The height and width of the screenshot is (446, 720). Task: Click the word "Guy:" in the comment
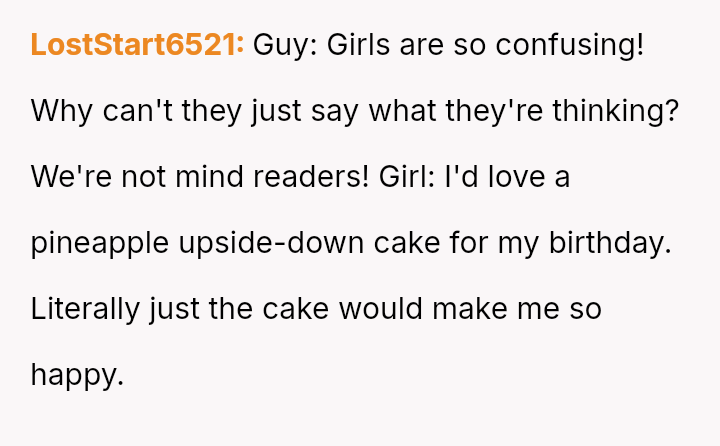click(285, 45)
